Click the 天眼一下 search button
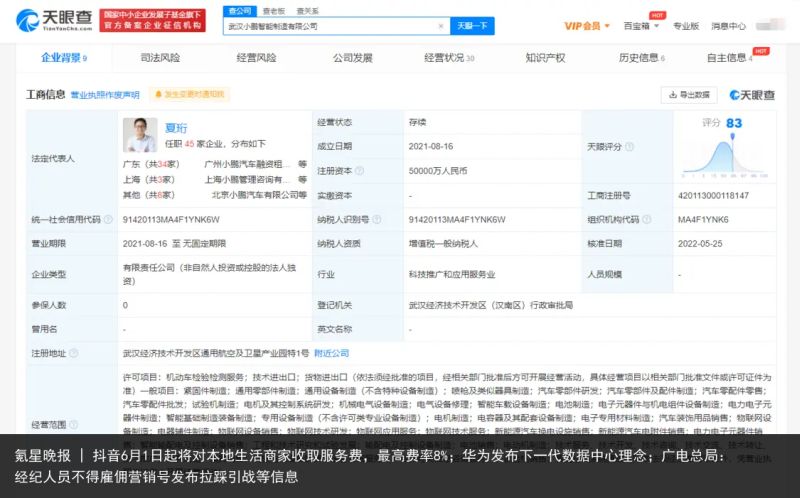 (472, 26)
